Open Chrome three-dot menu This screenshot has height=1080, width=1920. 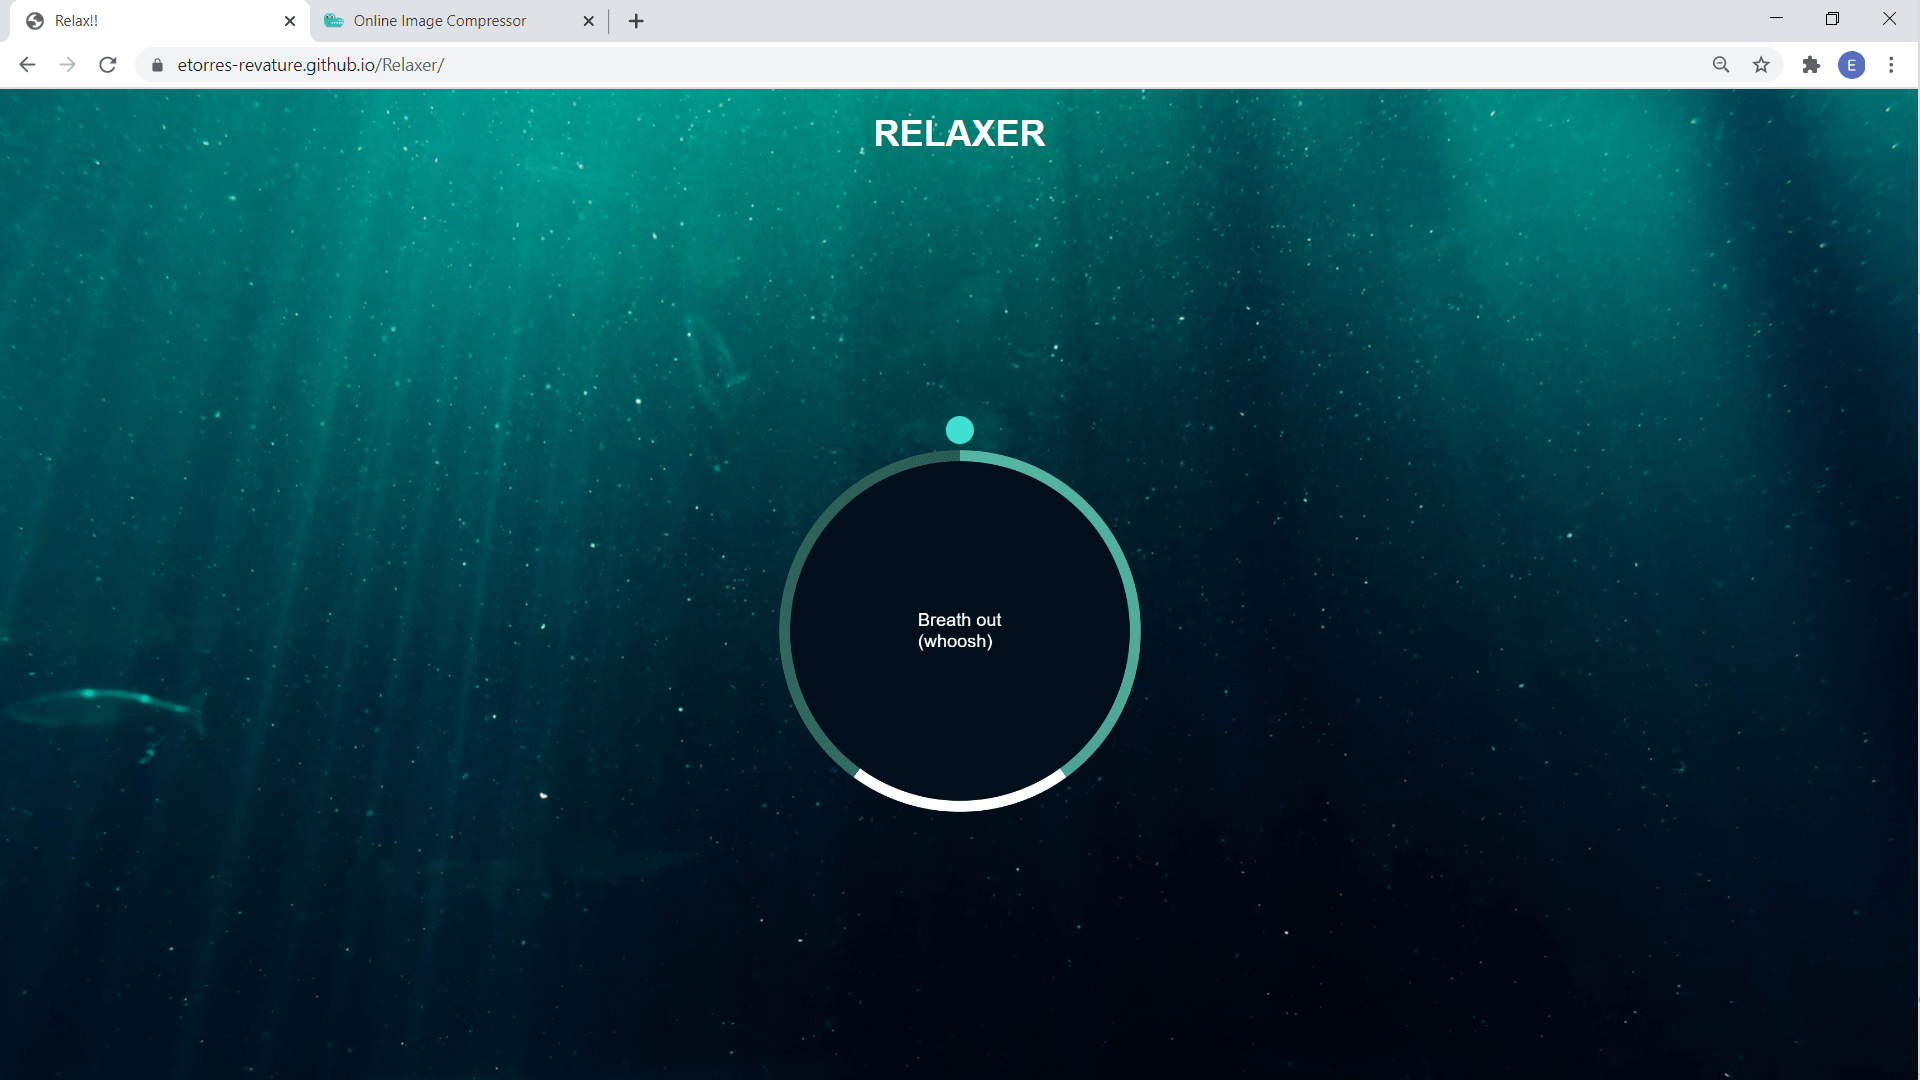pyautogui.click(x=1891, y=65)
